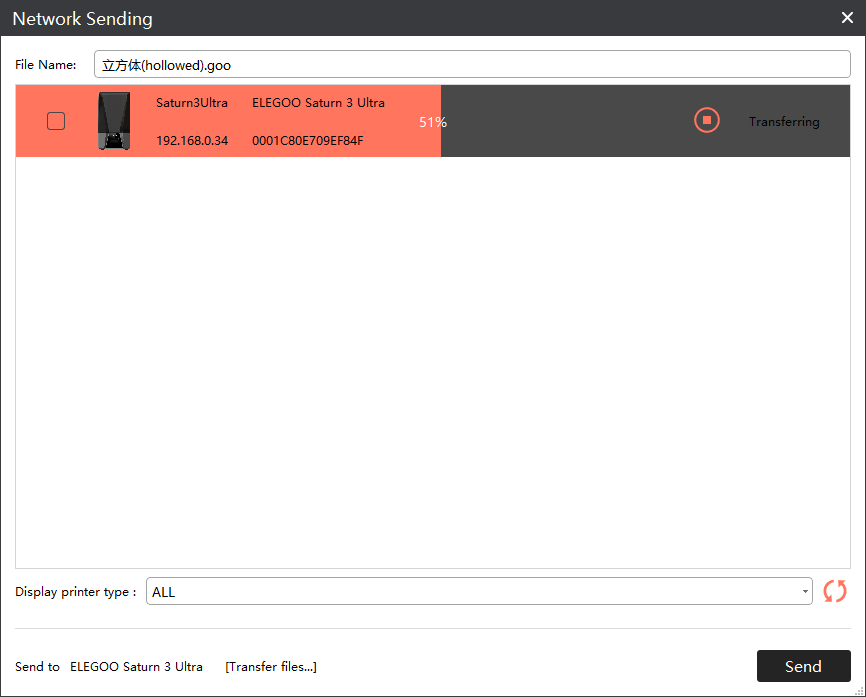Close the Network Sending dialog
Image resolution: width=866 pixels, height=697 pixels.
(x=847, y=18)
